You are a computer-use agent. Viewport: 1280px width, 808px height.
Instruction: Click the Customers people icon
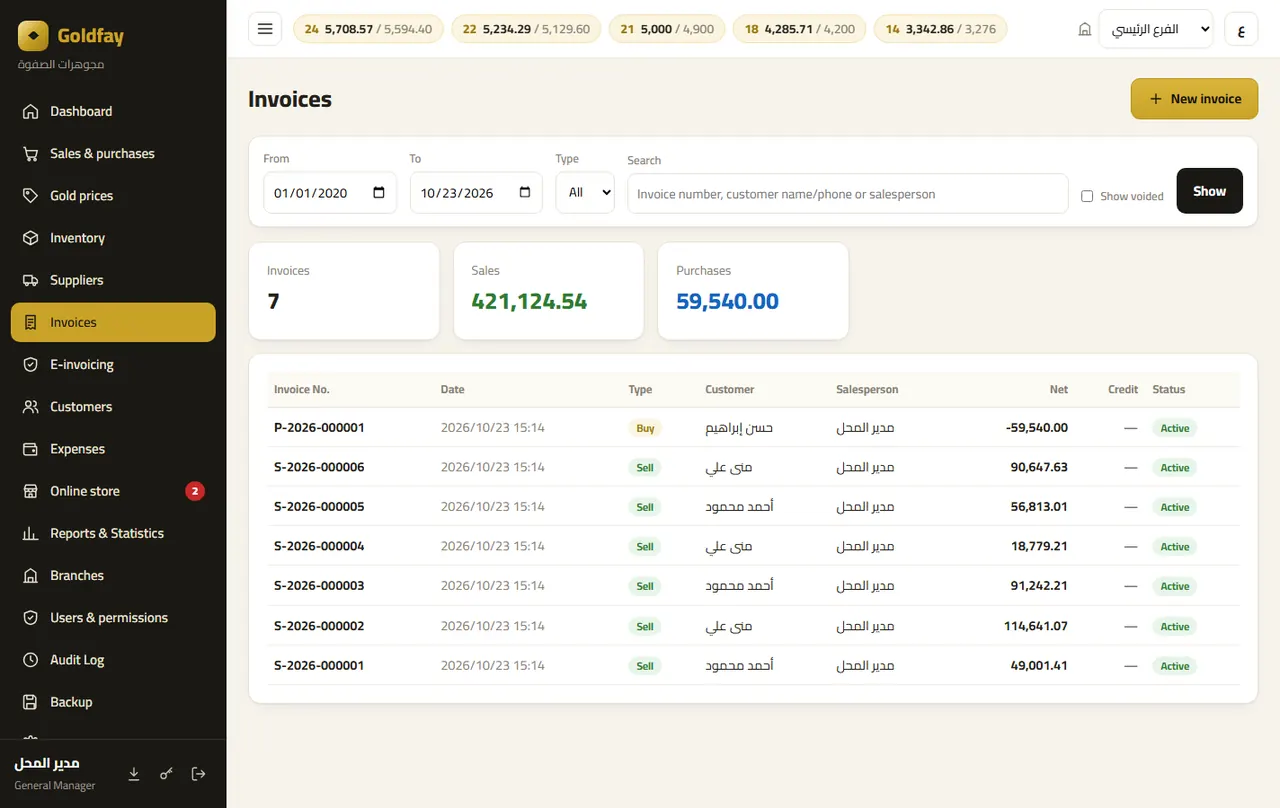31,406
